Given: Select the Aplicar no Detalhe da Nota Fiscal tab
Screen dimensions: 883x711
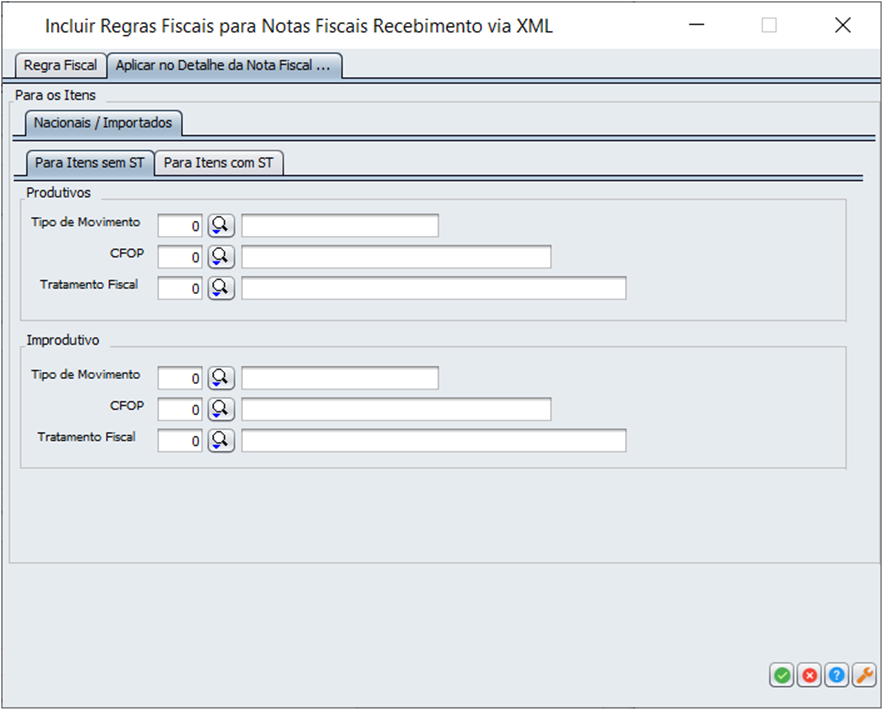Looking at the screenshot, I should coord(224,65).
